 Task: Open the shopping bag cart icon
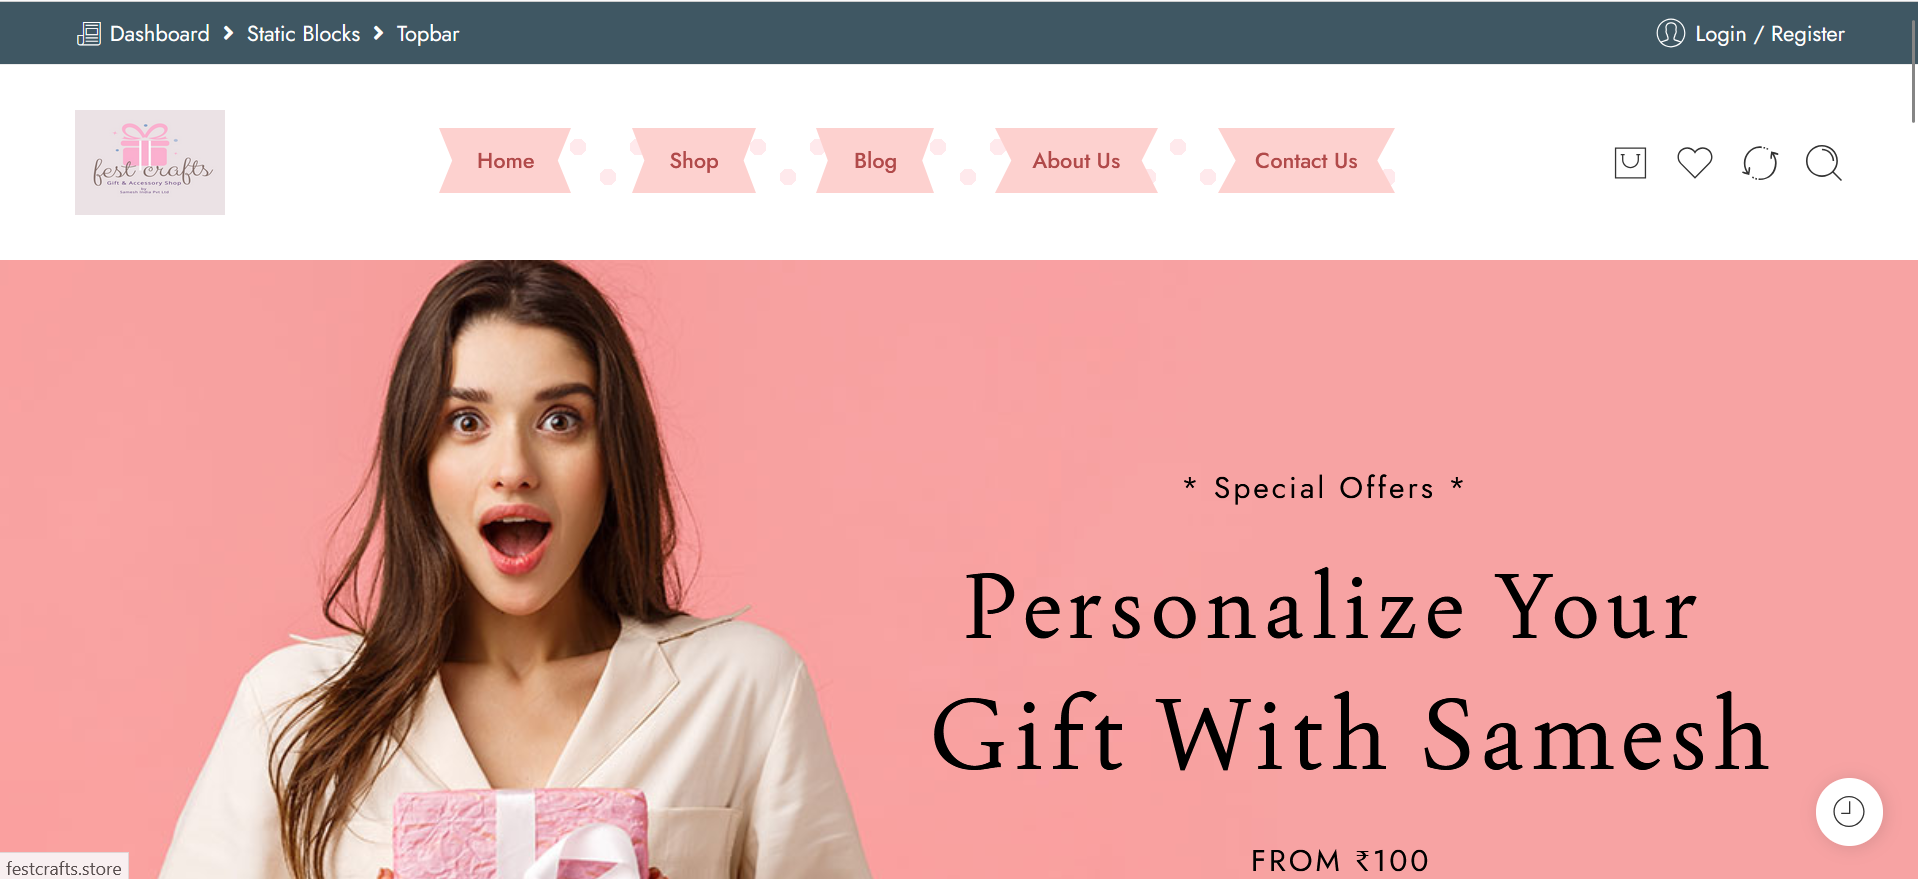click(1630, 162)
